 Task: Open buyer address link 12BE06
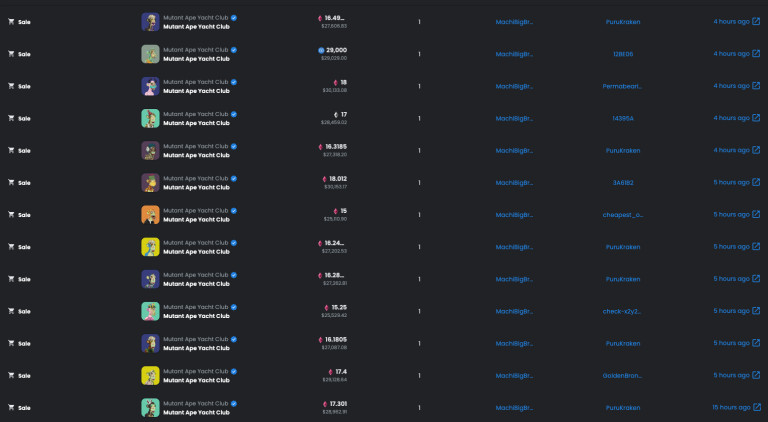tap(623, 54)
